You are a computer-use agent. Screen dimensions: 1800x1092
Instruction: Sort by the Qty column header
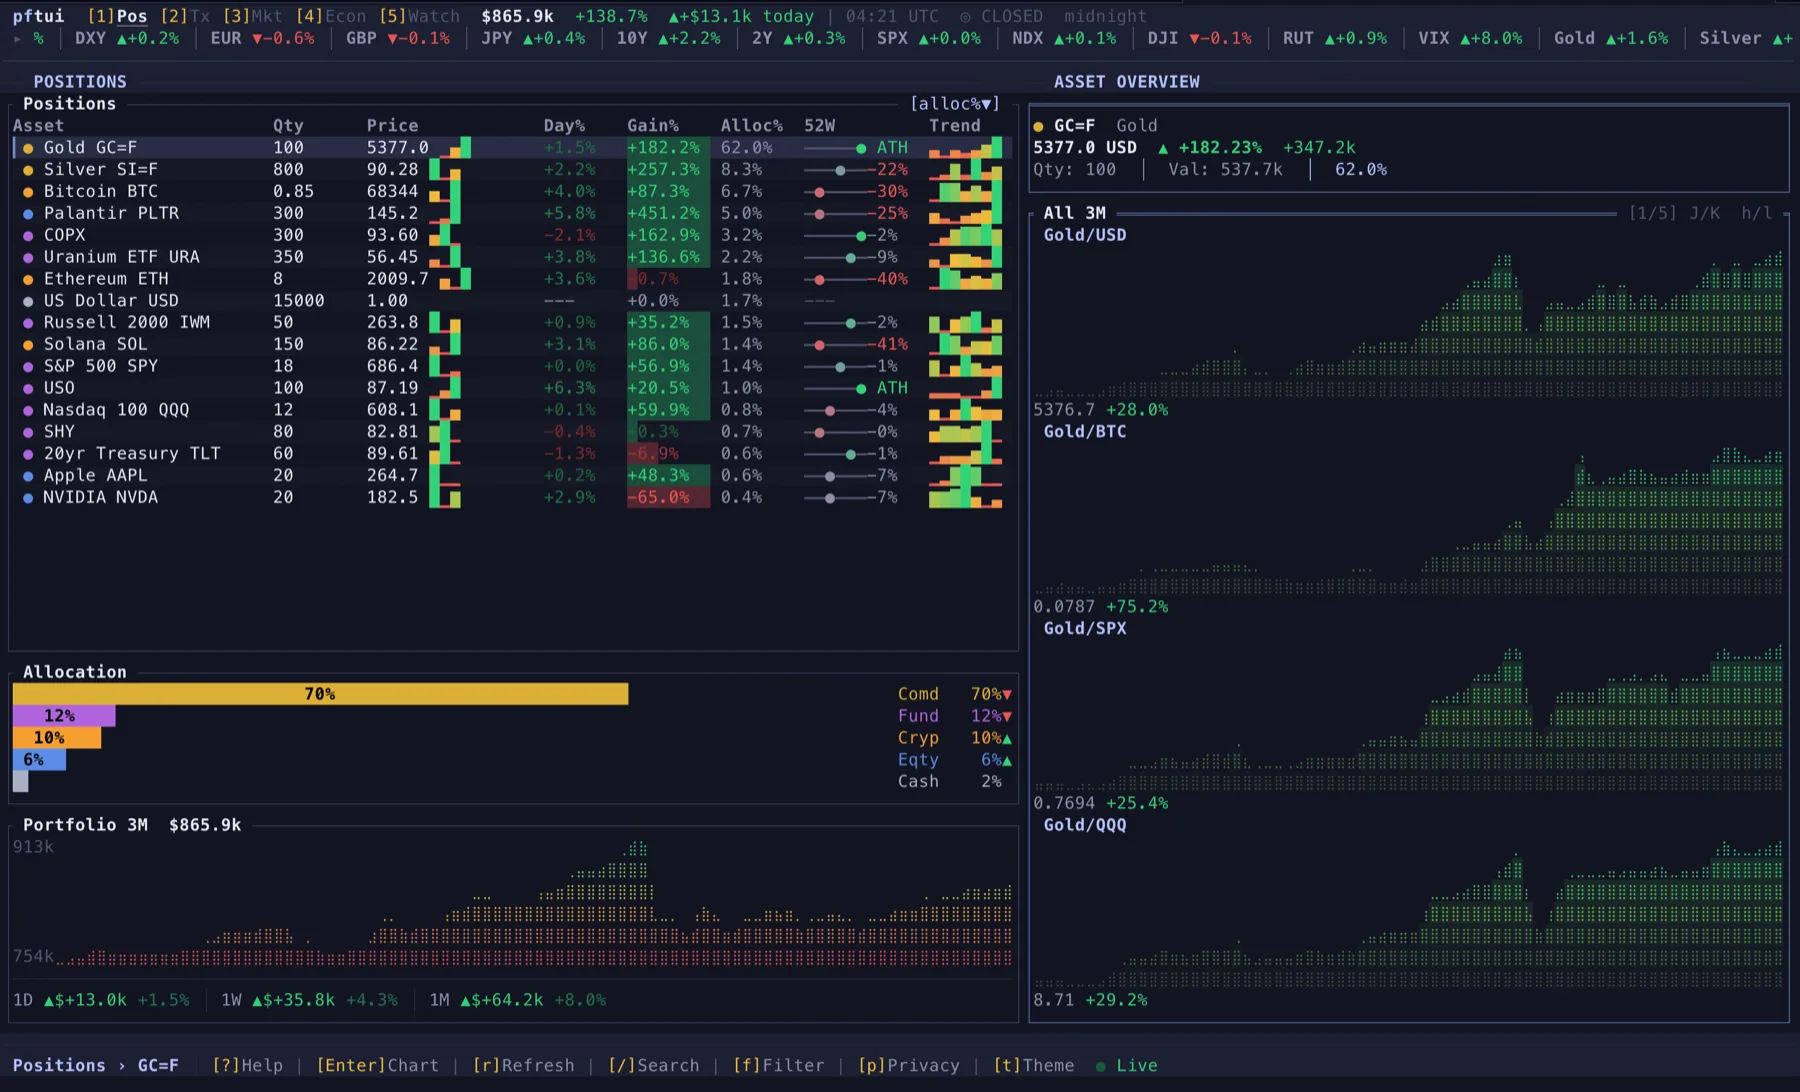coord(288,126)
